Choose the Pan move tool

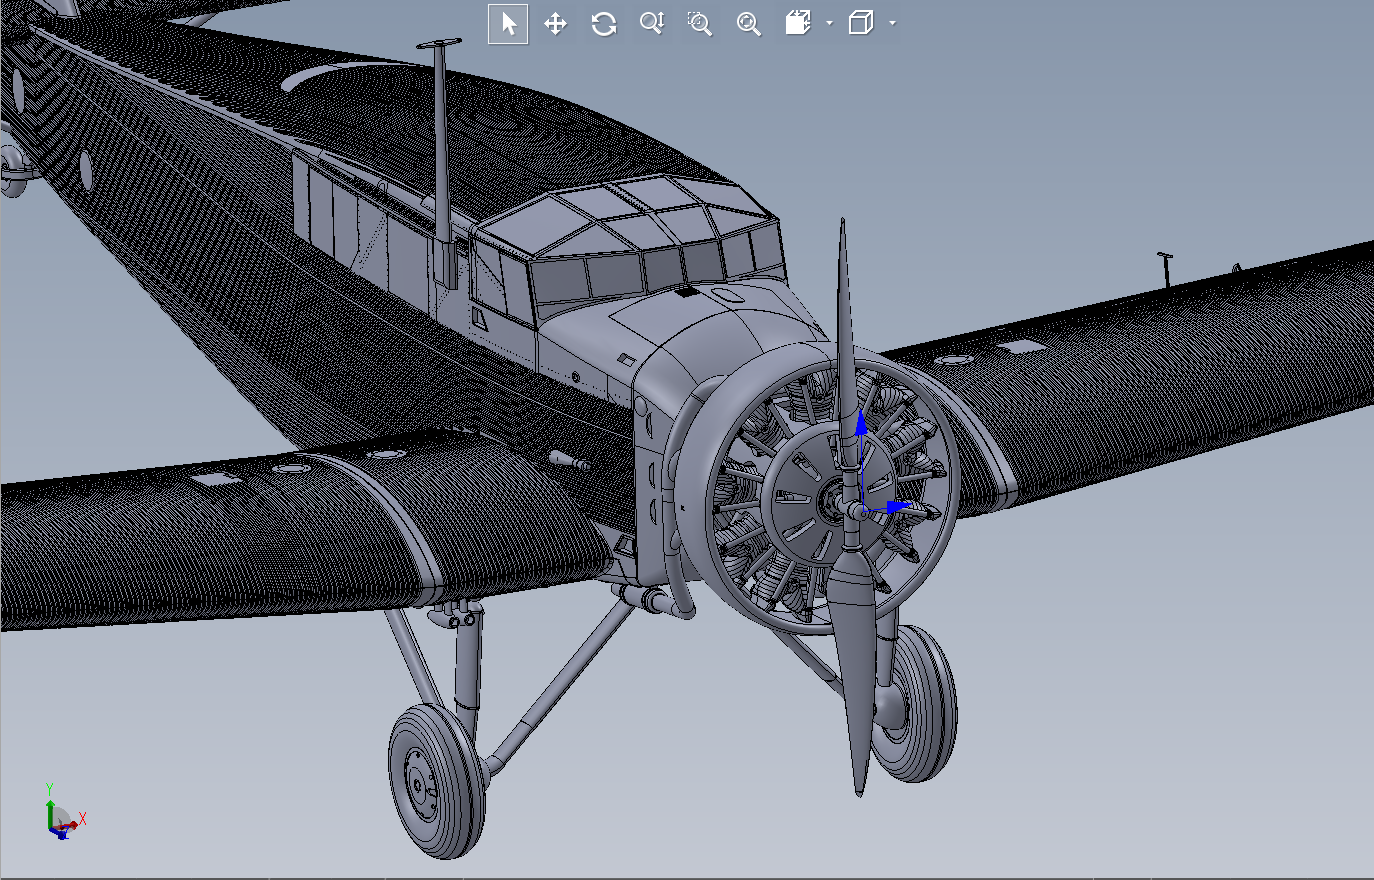coord(555,24)
